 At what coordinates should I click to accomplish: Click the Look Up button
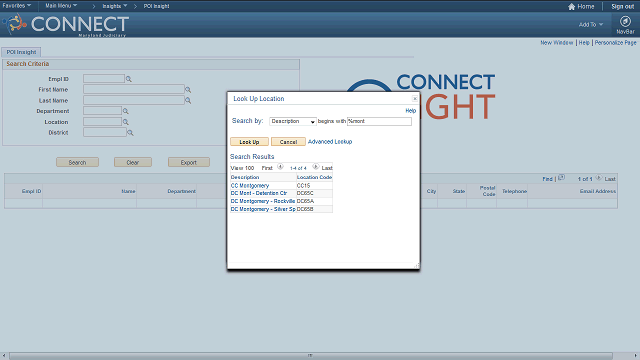(x=249, y=142)
